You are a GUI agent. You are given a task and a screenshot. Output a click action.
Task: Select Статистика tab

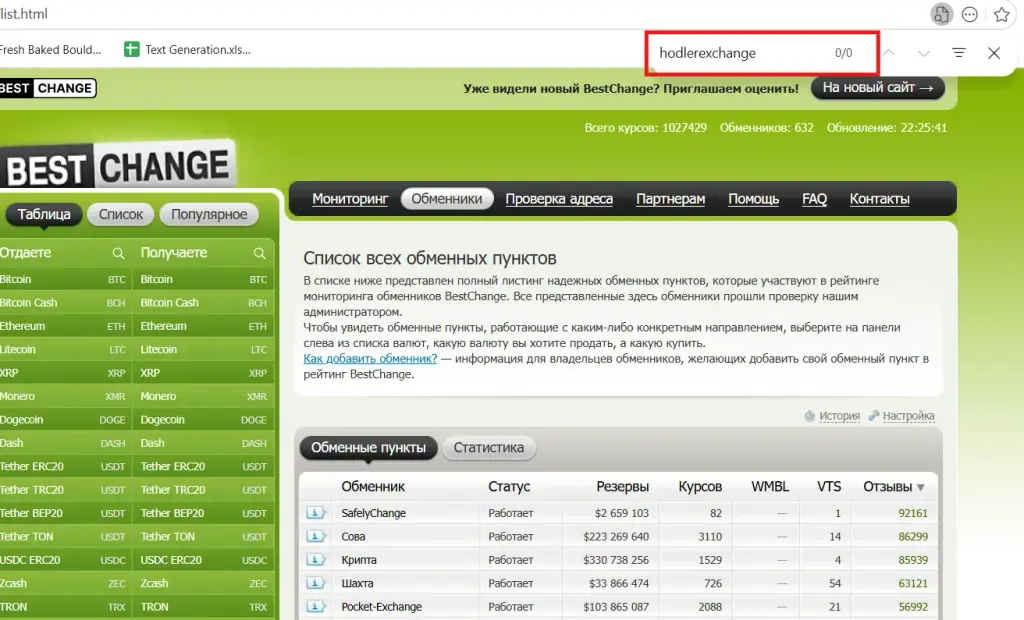pyautogui.click(x=488, y=448)
